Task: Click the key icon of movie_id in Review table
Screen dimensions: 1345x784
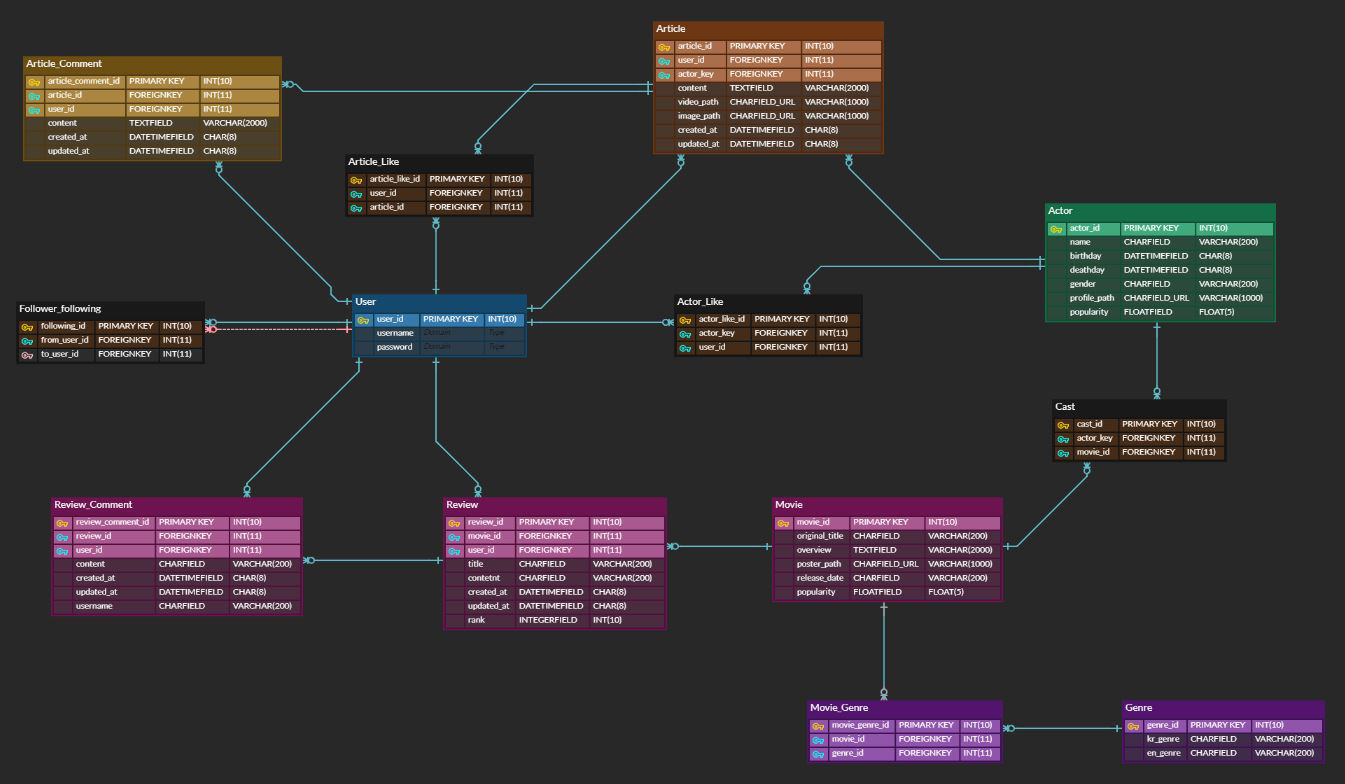Action: click(x=455, y=537)
